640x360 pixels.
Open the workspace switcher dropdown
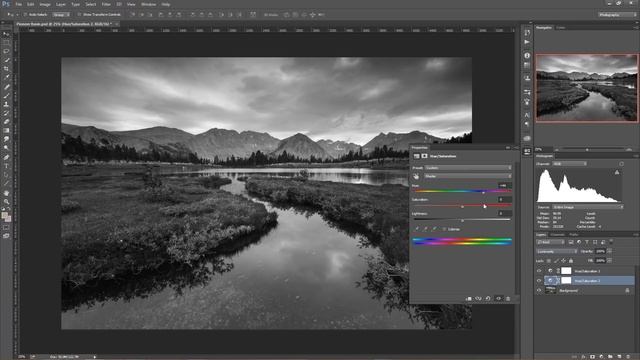(617, 15)
